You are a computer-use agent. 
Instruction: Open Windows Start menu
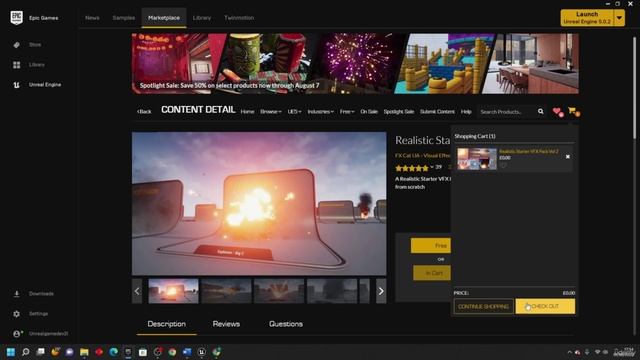(x=11, y=352)
